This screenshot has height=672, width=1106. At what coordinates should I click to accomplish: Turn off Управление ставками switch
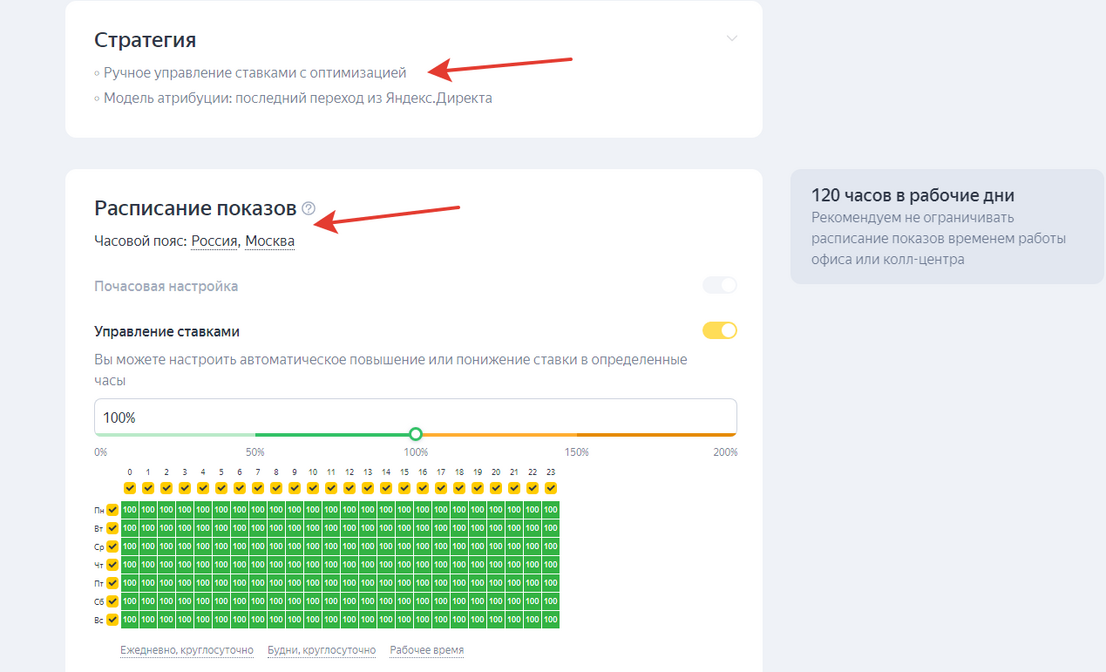[x=719, y=331]
